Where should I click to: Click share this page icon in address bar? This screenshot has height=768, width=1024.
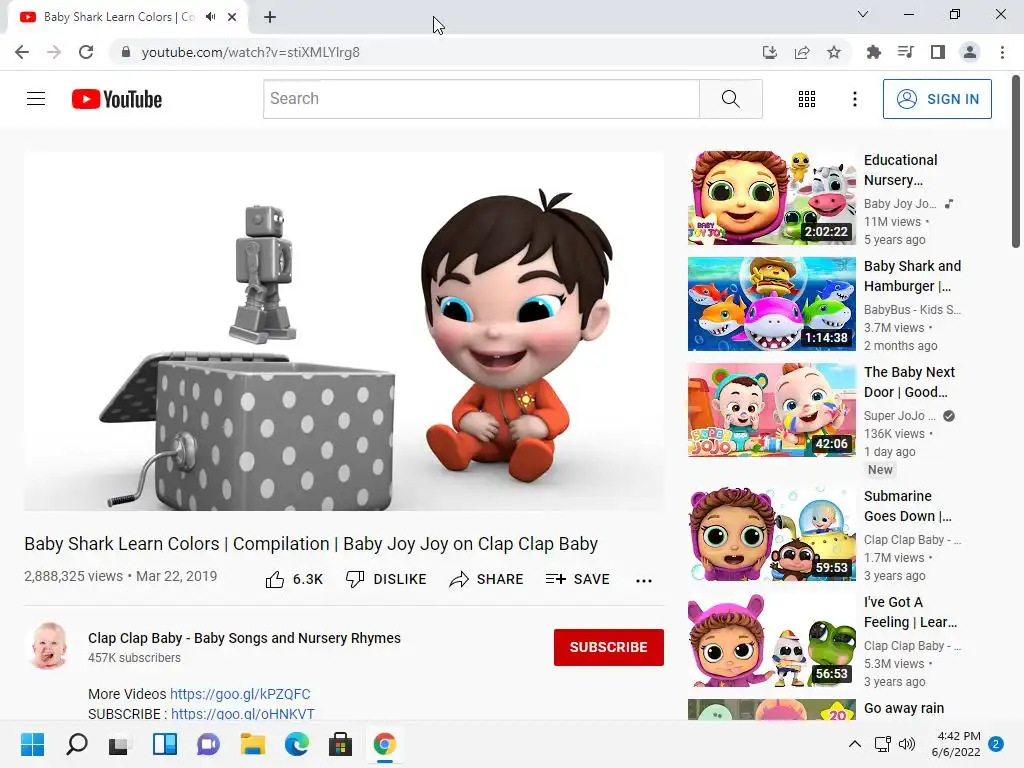802,52
